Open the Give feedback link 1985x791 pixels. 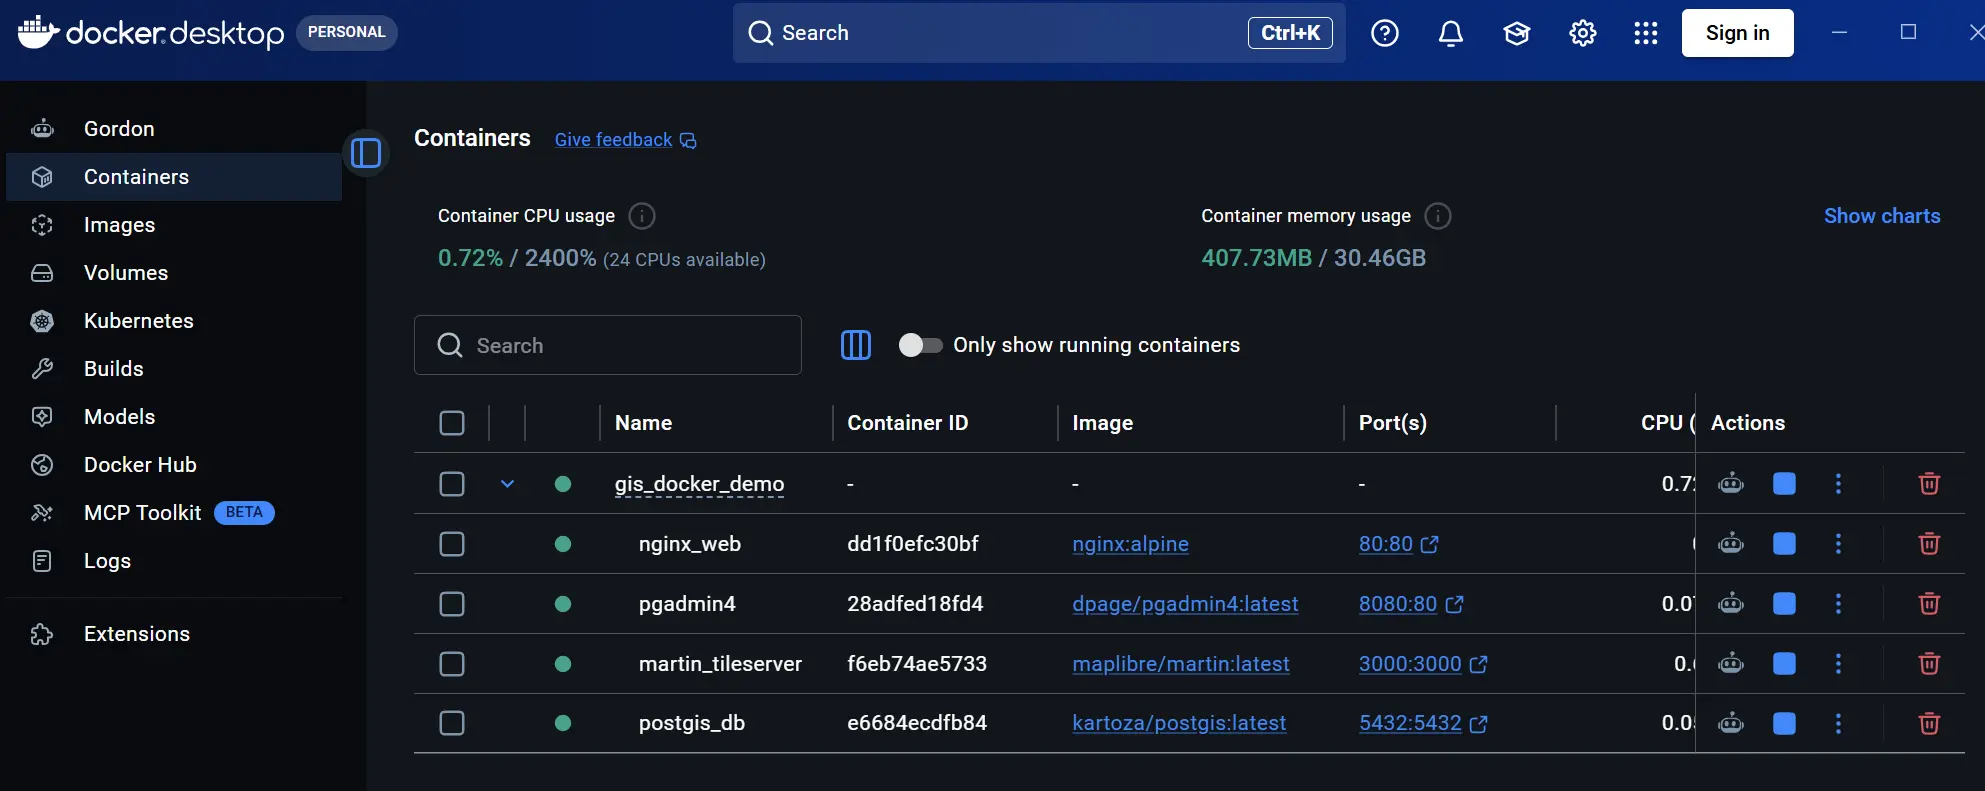coord(625,140)
